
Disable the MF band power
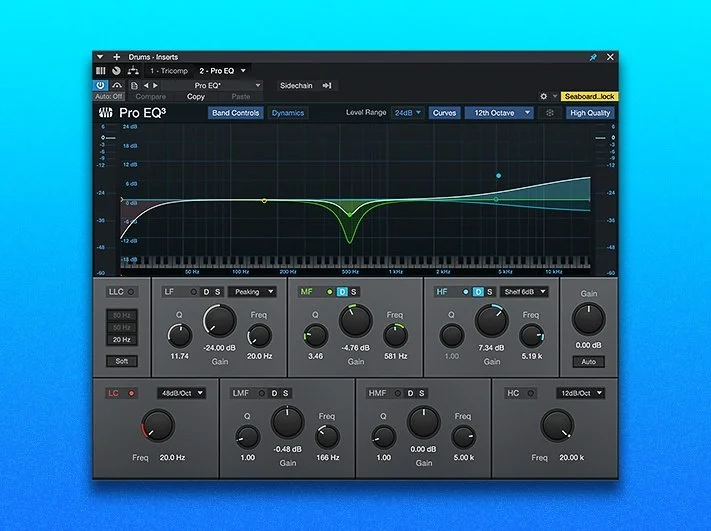(330, 292)
